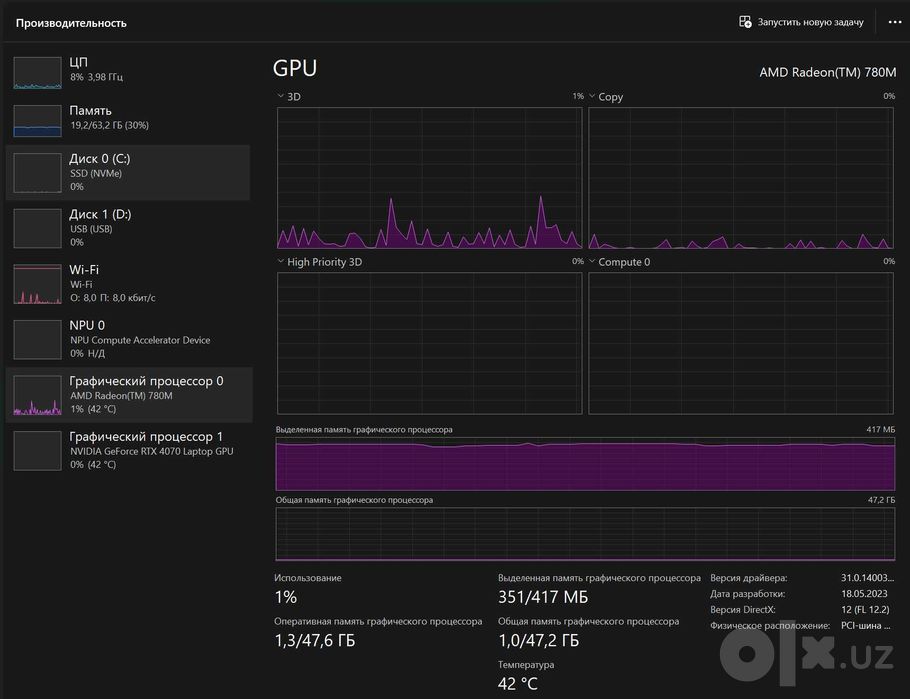Select the Память mini graph thumbnail

coord(37,121)
